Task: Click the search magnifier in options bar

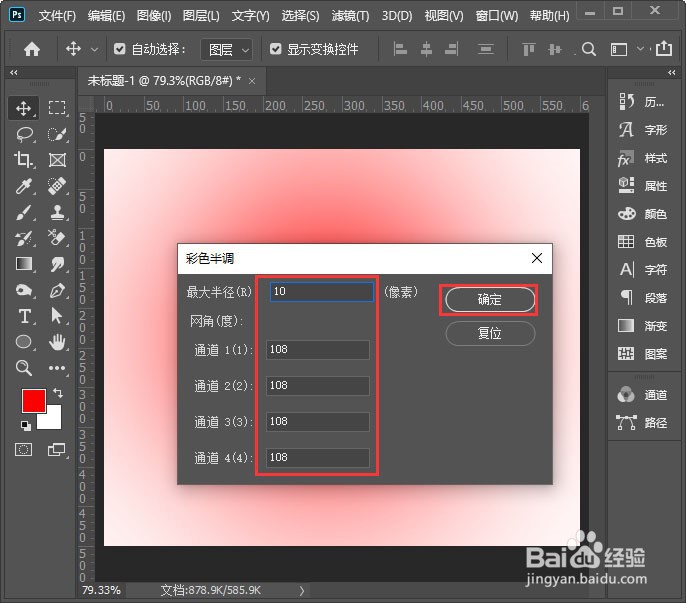Action: click(x=589, y=49)
